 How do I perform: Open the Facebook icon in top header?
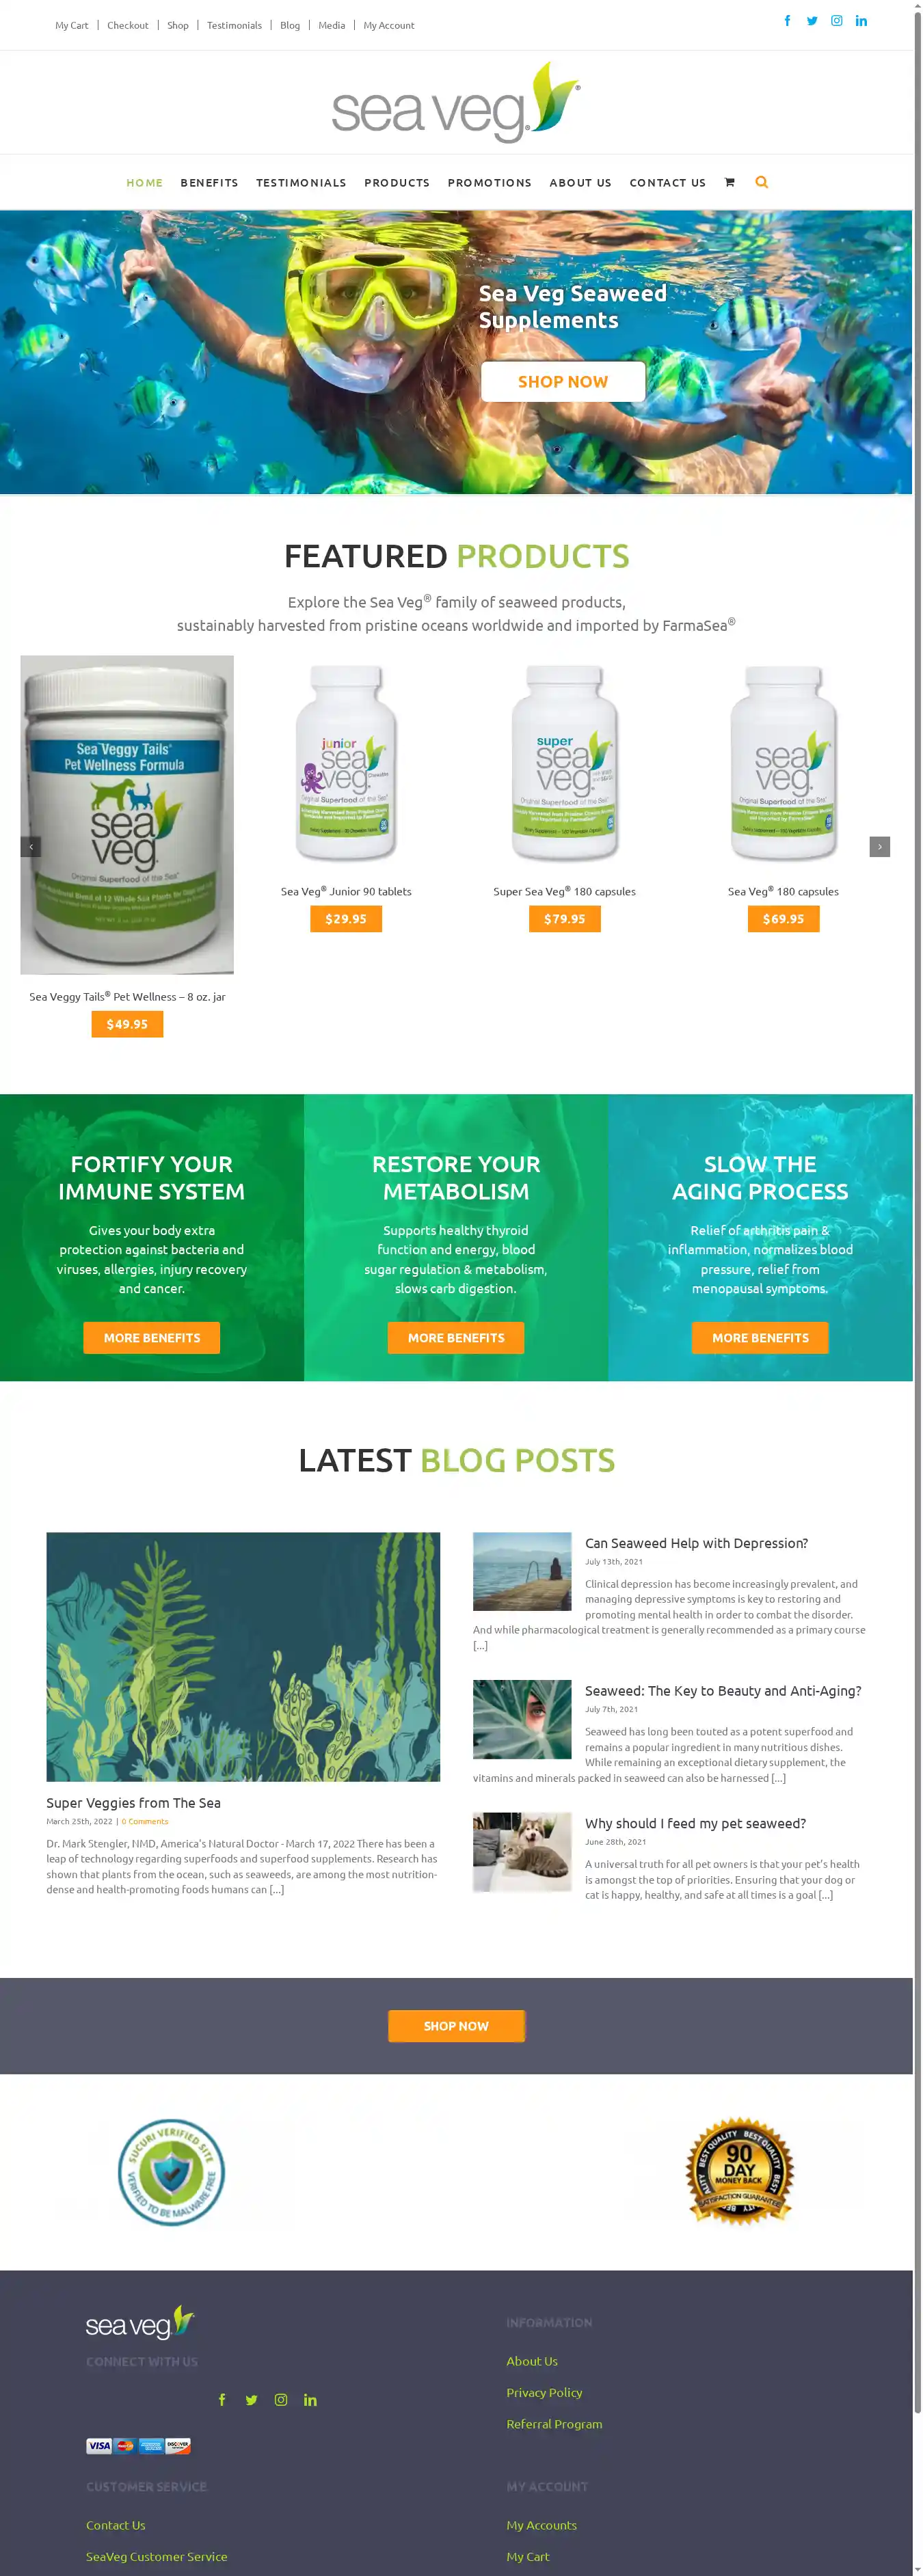787,21
